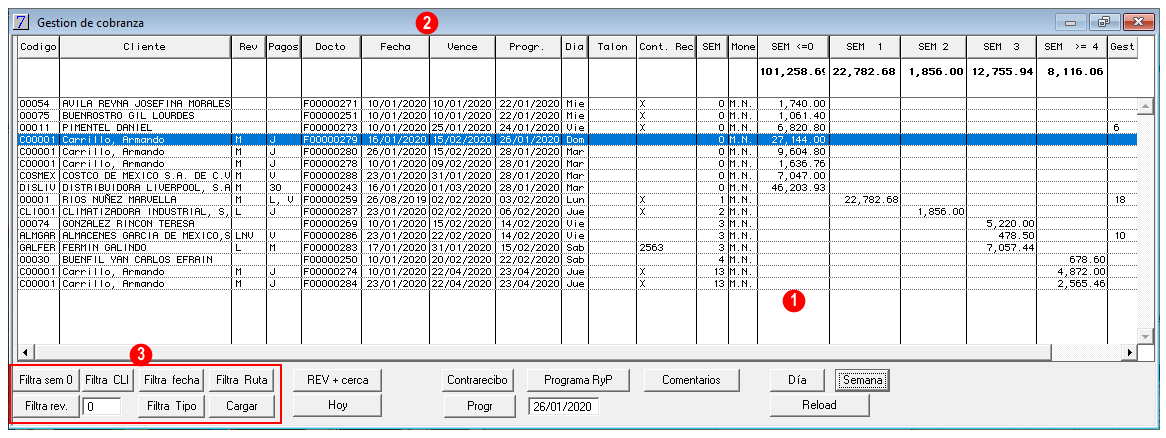
Task: Click the Fecha column header
Action: (396, 47)
